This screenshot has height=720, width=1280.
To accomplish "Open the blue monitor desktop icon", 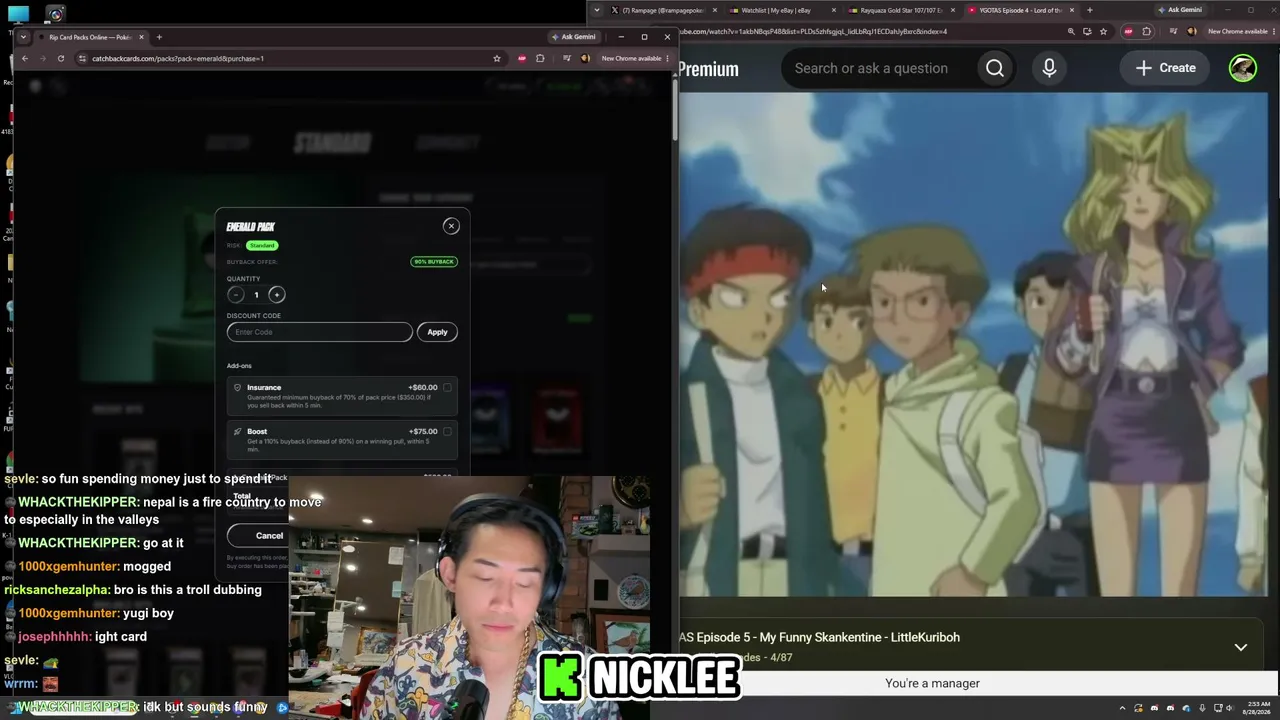I will [x=18, y=14].
